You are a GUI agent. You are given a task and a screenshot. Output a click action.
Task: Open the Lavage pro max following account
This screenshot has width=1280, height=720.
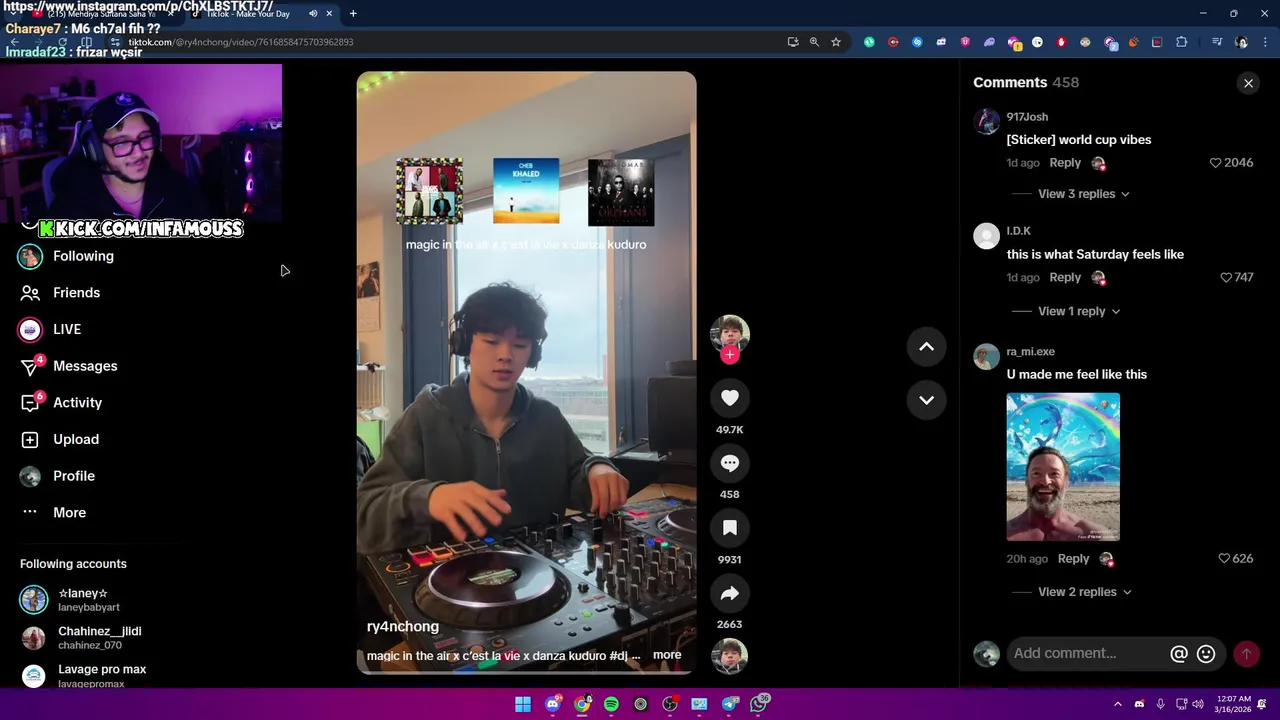(84, 676)
